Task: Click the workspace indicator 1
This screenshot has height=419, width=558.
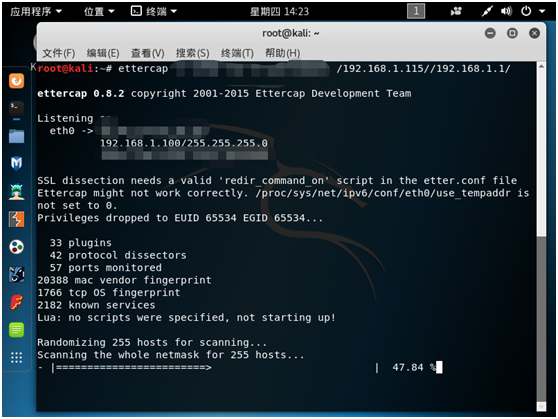Action: [416, 11]
